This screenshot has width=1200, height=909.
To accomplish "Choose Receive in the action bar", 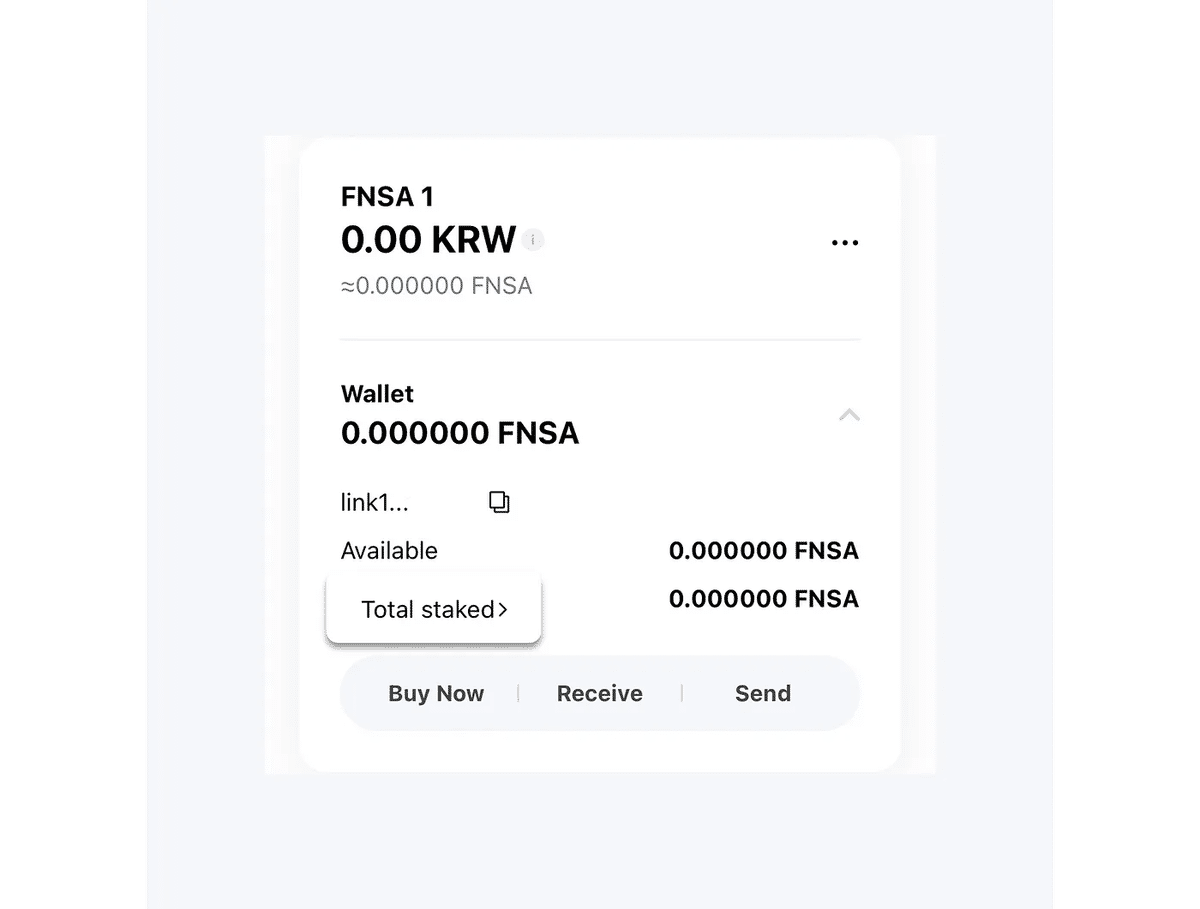I will click(600, 693).
